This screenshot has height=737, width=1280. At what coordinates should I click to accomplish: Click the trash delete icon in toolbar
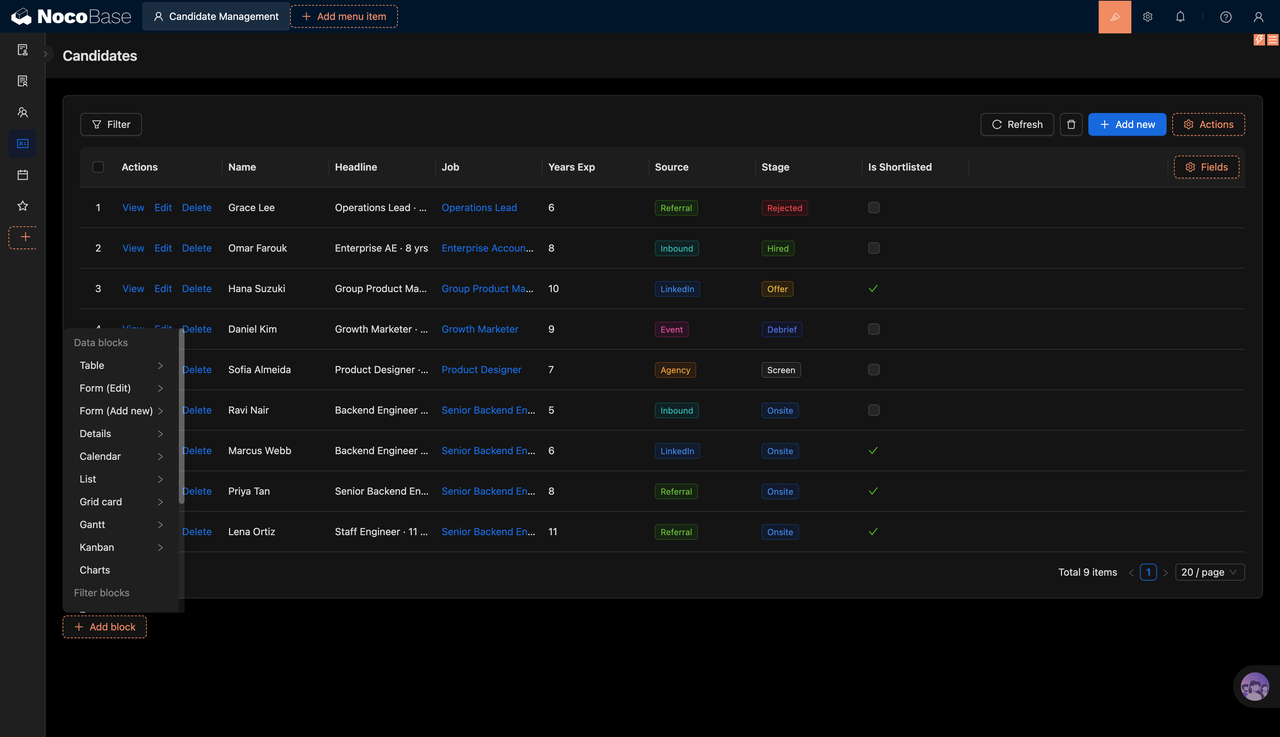click(x=1071, y=124)
